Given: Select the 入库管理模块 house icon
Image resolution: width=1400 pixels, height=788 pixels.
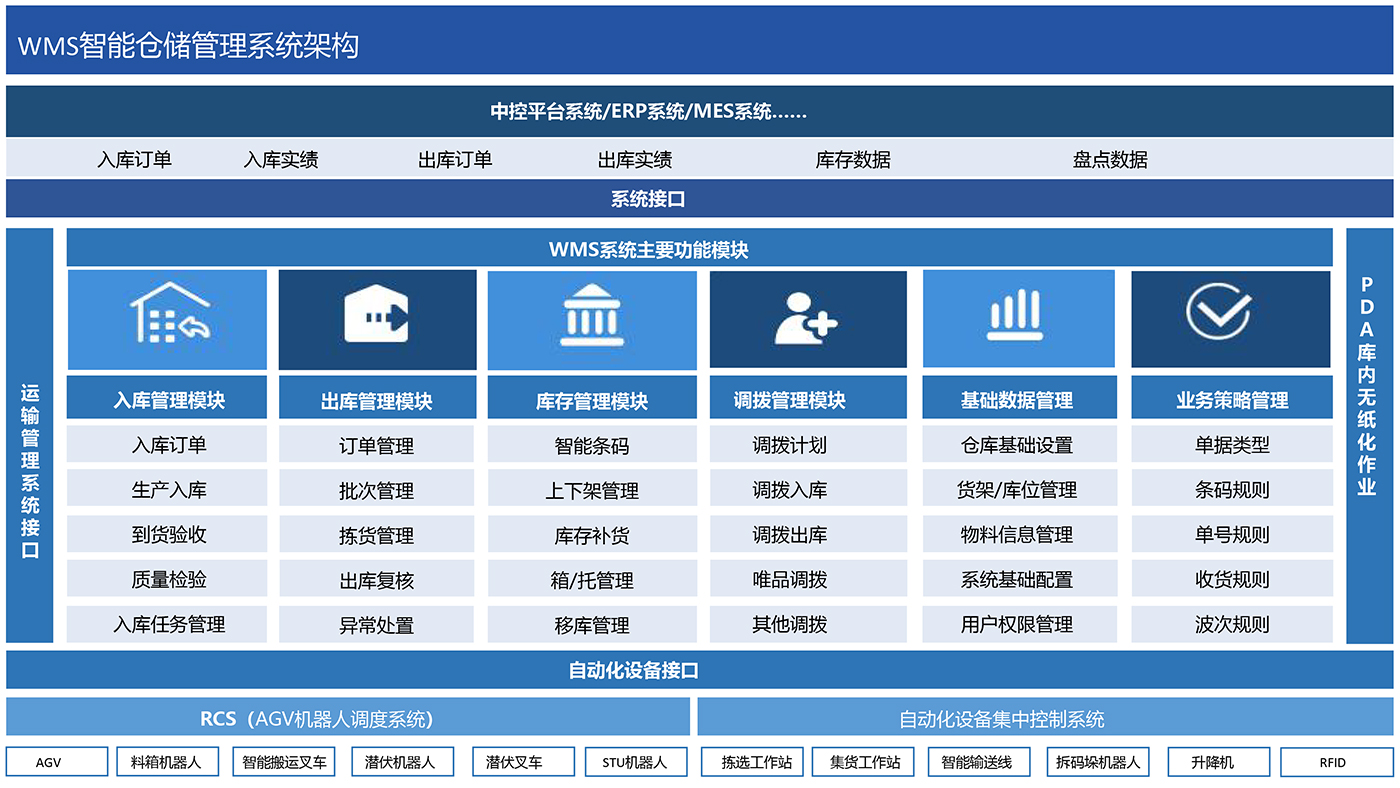Looking at the screenshot, I should click(166, 318).
